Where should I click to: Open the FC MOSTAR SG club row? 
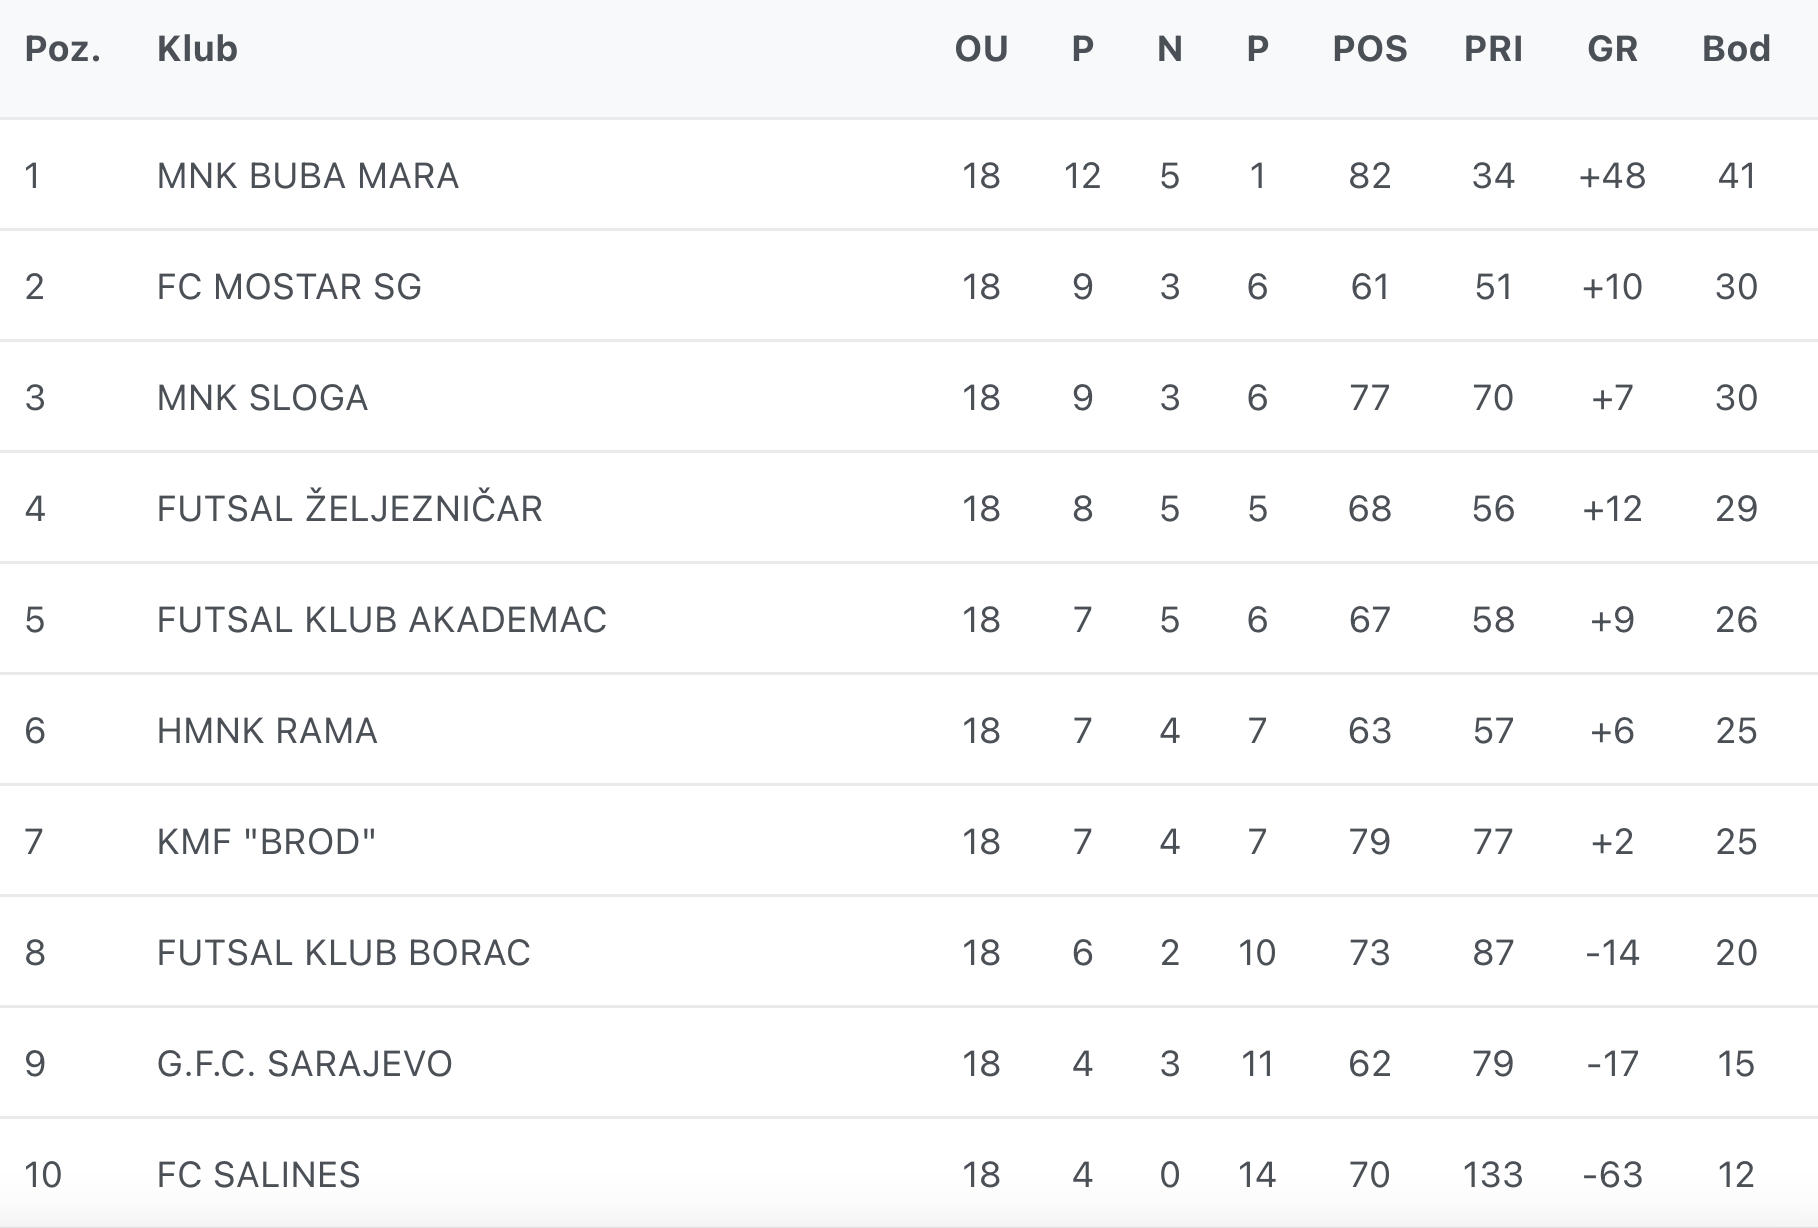pyautogui.click(x=289, y=287)
